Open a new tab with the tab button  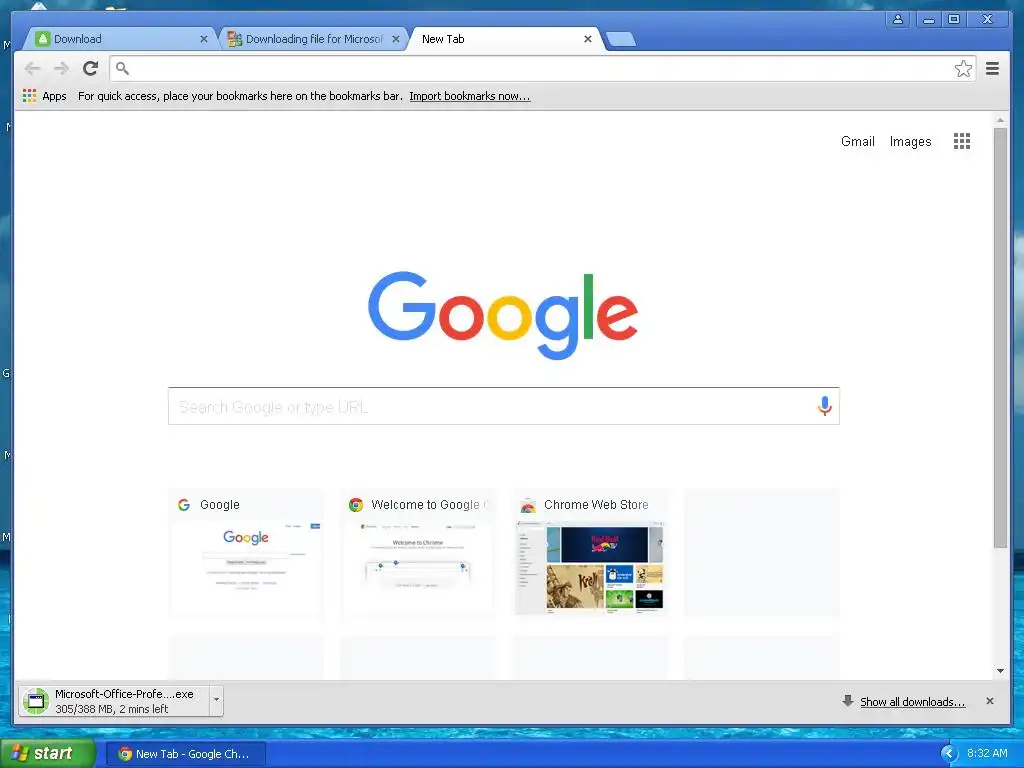(x=620, y=40)
